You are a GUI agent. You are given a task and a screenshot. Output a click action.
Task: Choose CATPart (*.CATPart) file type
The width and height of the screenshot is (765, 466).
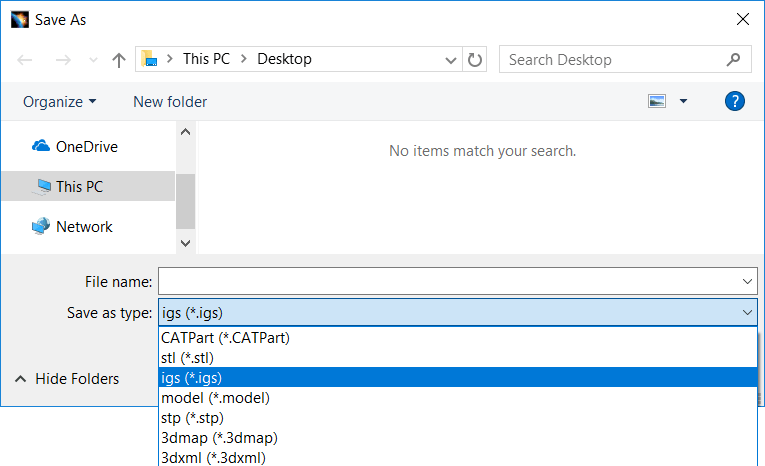tap(225, 338)
